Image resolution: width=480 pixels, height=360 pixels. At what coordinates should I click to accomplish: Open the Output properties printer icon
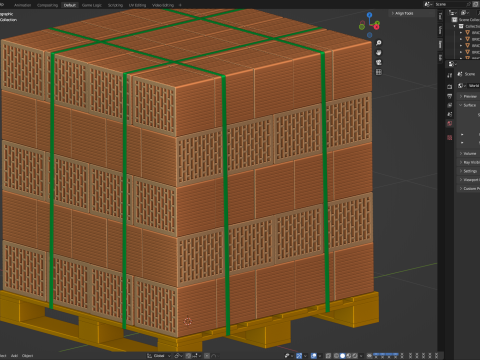pos(450,96)
